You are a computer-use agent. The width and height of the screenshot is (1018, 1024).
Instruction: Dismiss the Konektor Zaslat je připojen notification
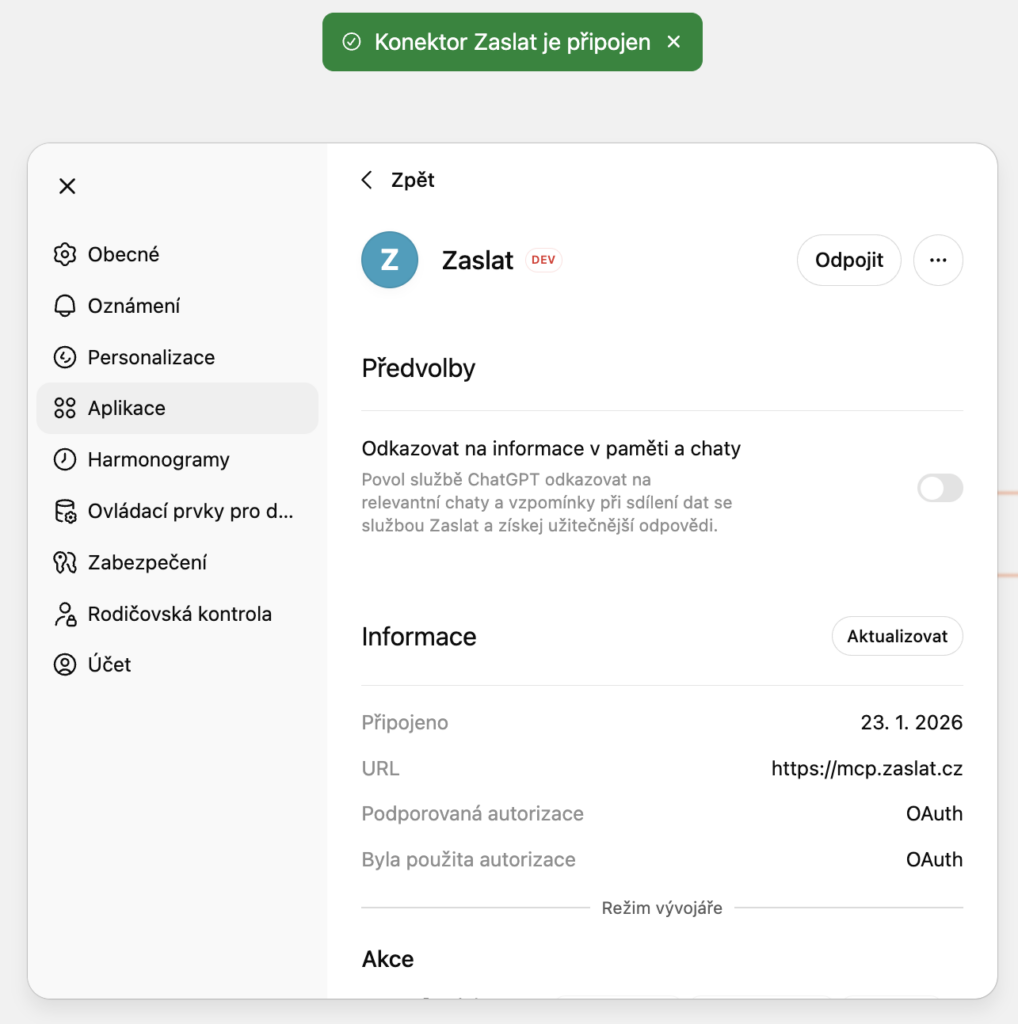pos(674,42)
